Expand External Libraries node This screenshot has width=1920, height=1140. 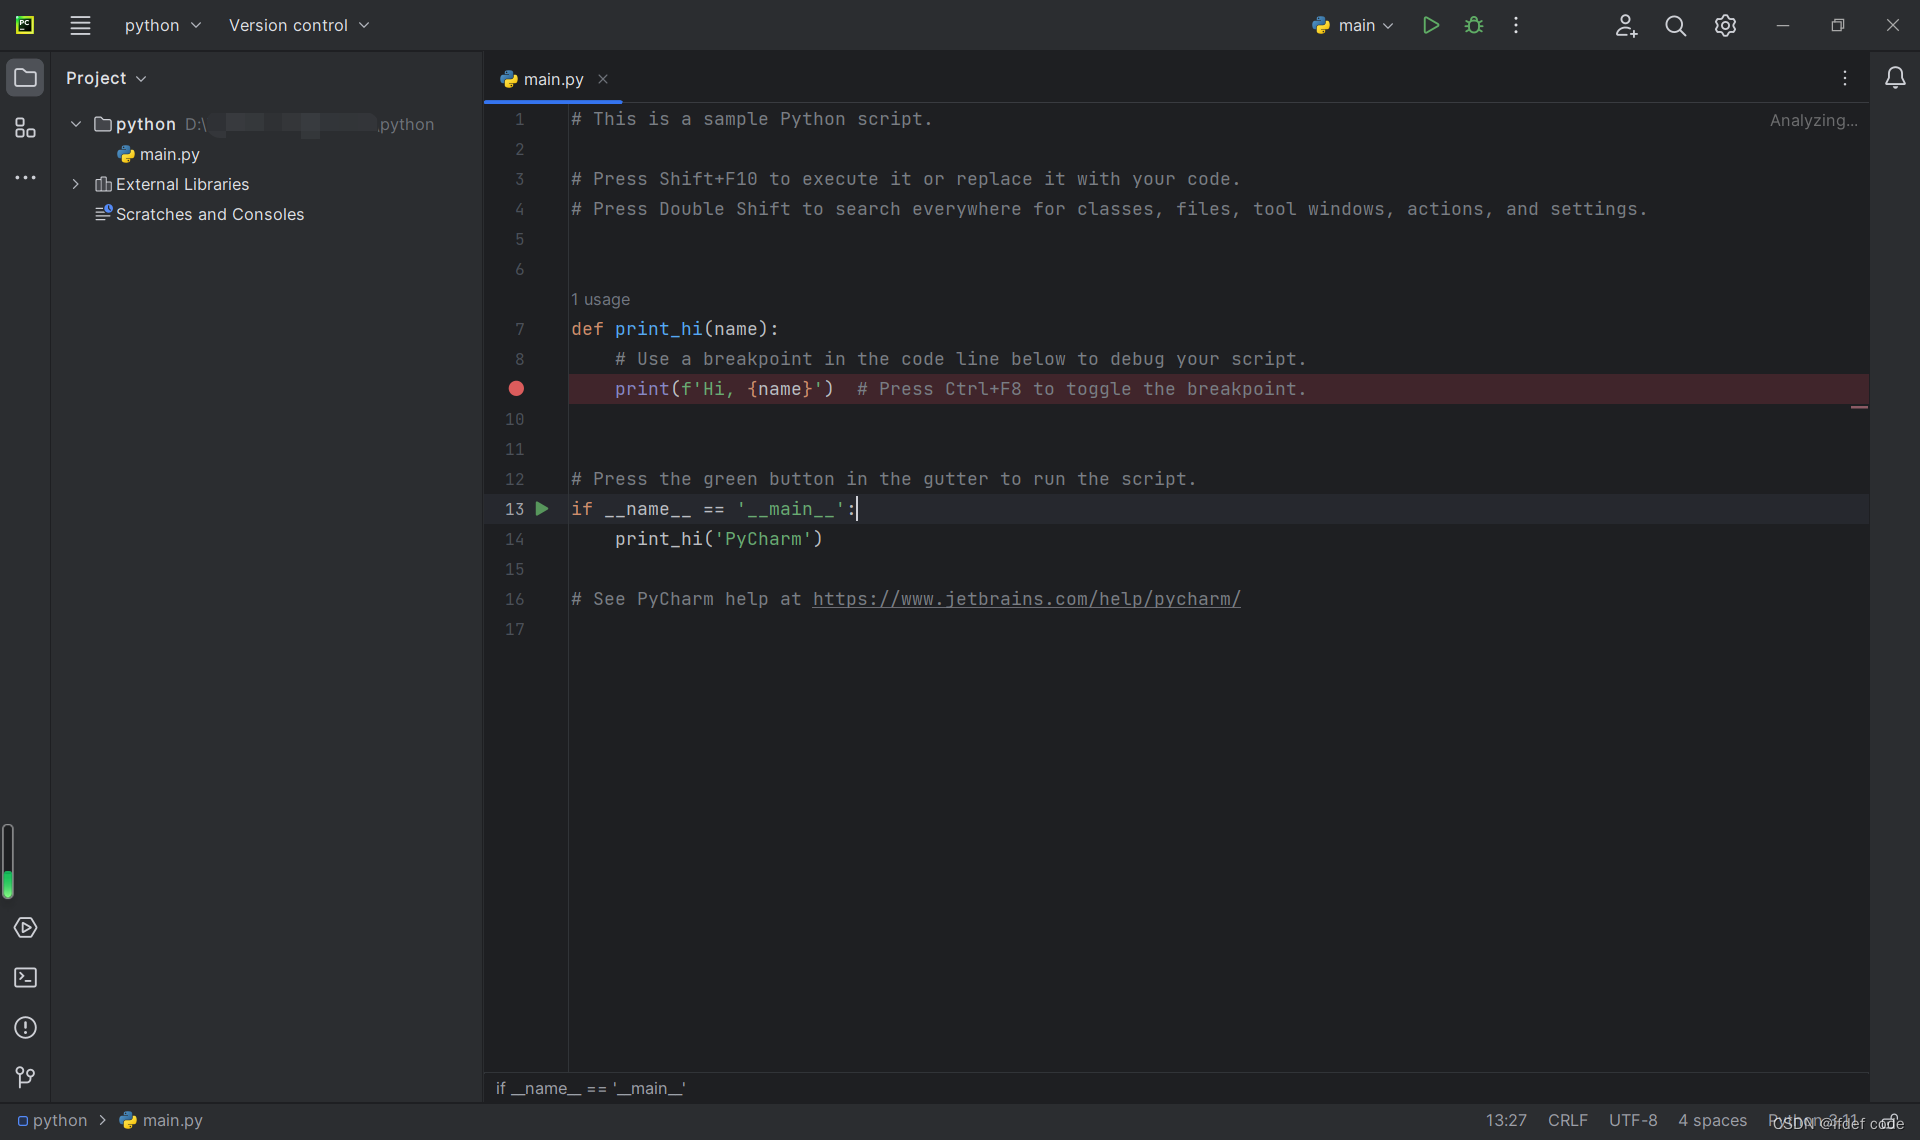click(x=75, y=184)
